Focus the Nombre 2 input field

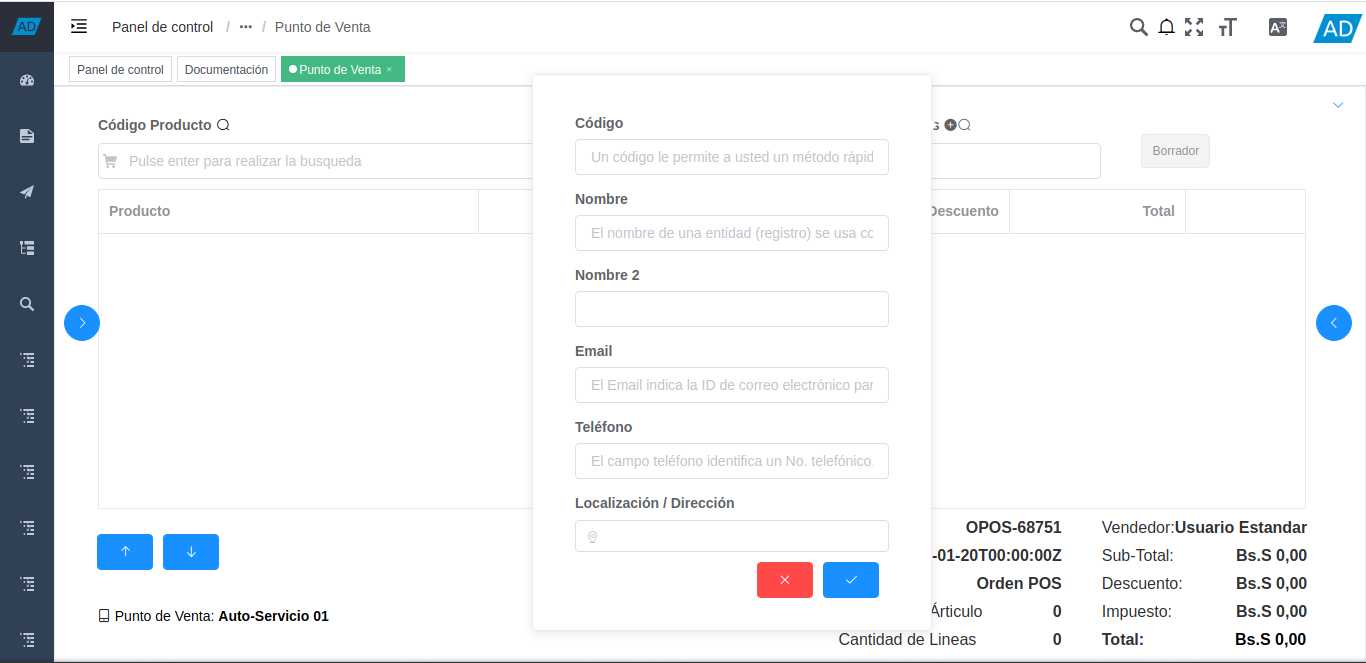[x=732, y=309]
